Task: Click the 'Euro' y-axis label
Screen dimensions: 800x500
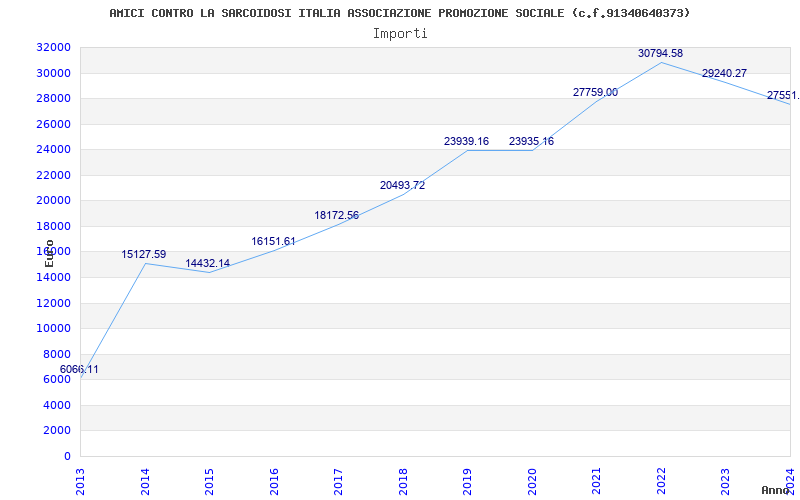Action: click(x=49, y=253)
